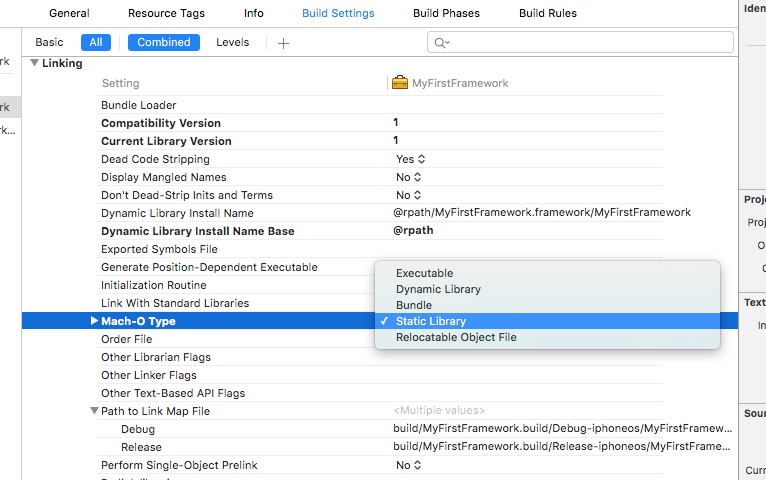This screenshot has width=766, height=480.
Task: Choose Bundle from Mach-O menu
Action: (547, 305)
